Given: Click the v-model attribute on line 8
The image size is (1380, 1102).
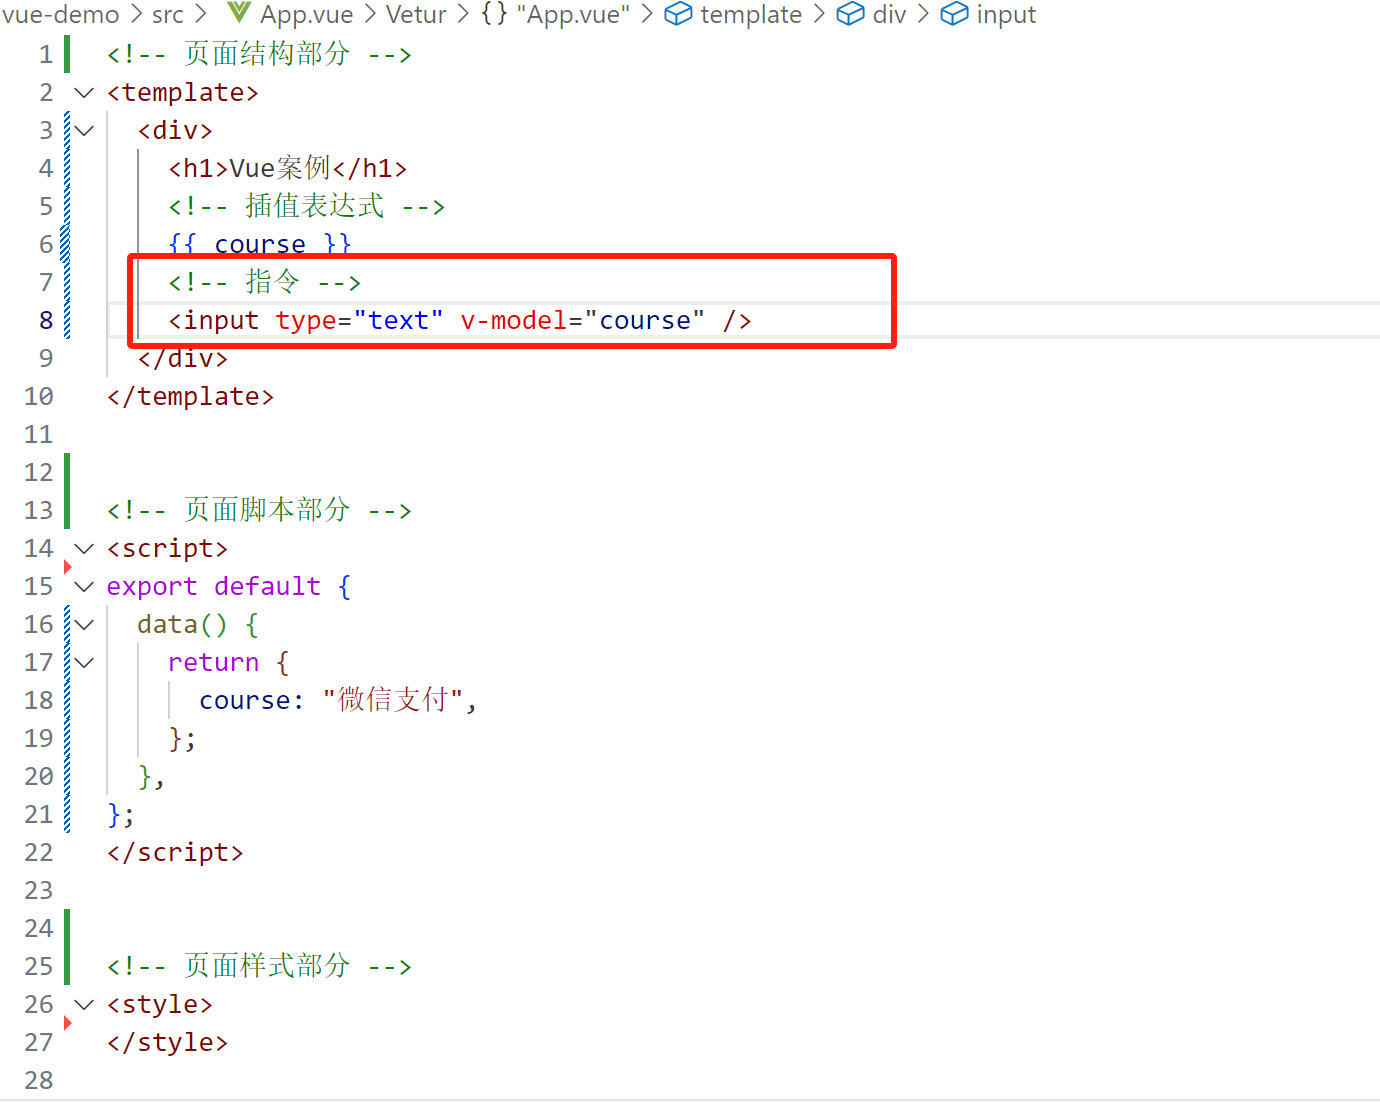Looking at the screenshot, I should pyautogui.click(x=514, y=320).
